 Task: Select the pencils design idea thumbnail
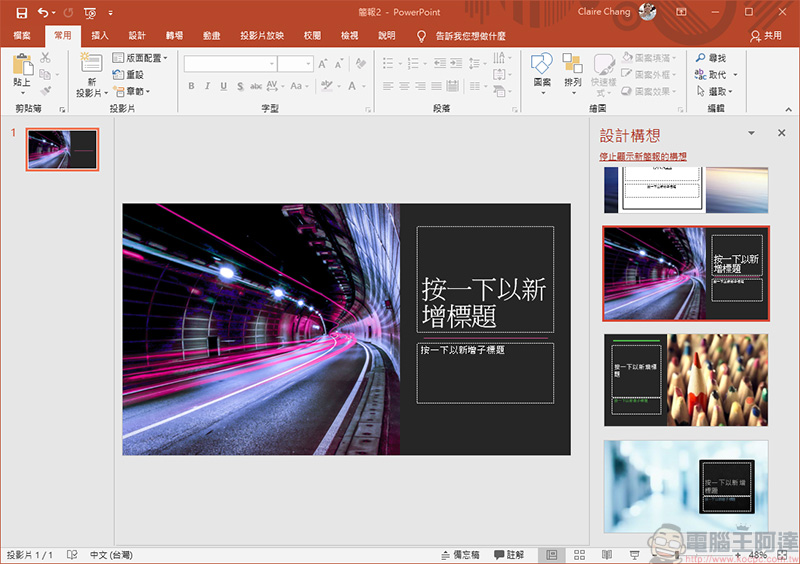coord(686,380)
